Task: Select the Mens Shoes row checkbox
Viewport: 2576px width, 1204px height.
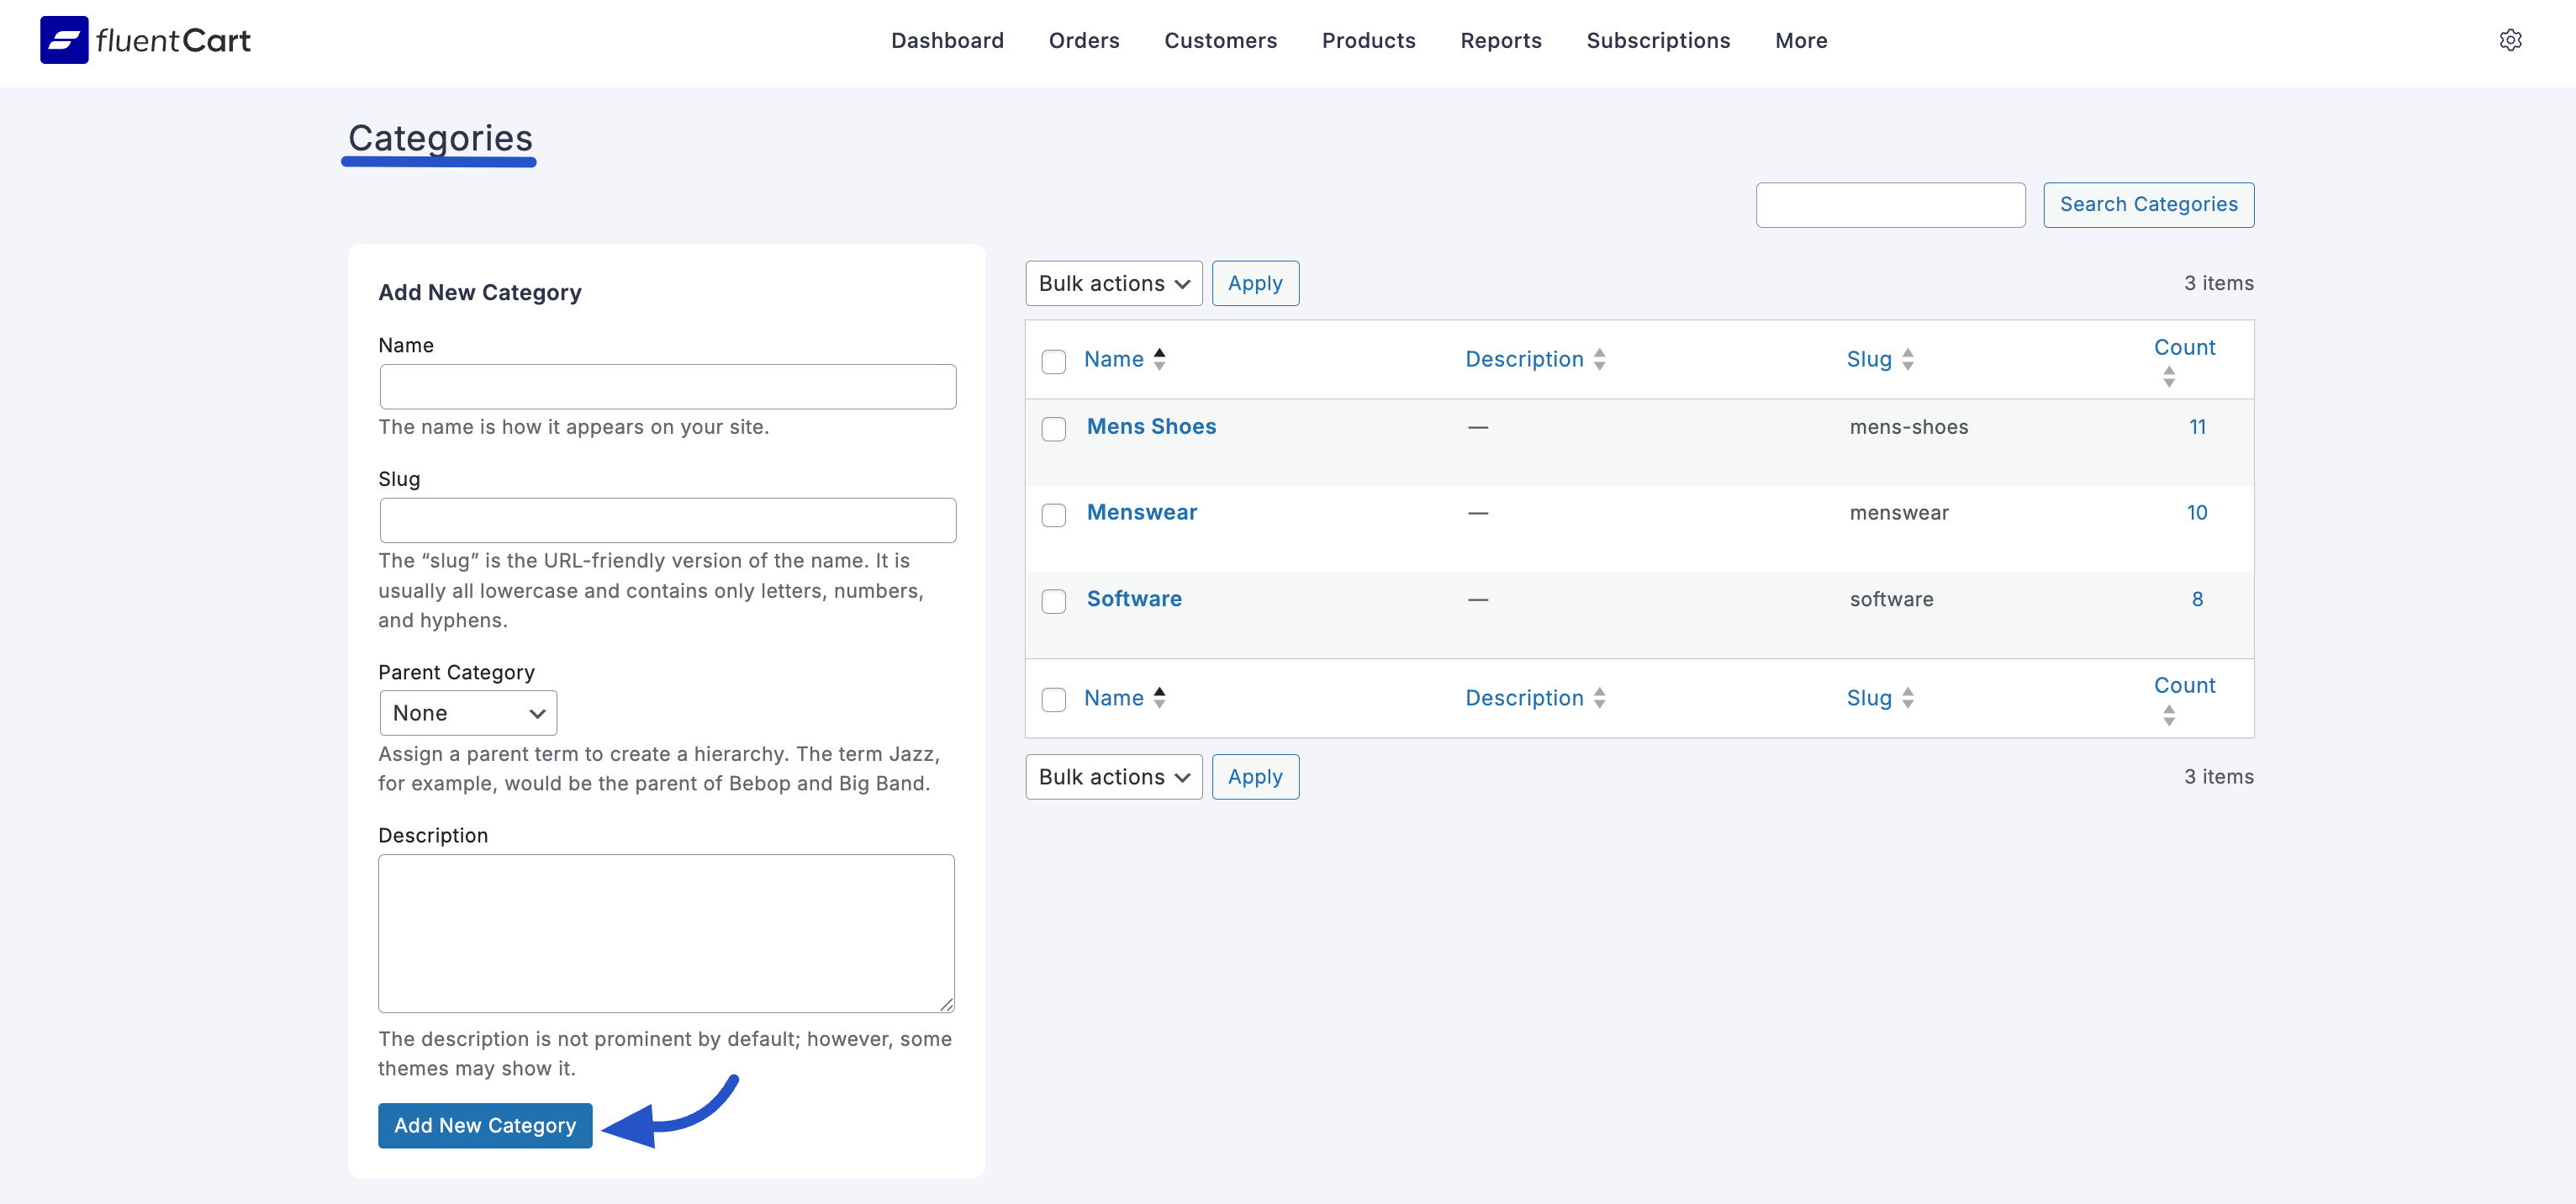Action: click(1054, 429)
